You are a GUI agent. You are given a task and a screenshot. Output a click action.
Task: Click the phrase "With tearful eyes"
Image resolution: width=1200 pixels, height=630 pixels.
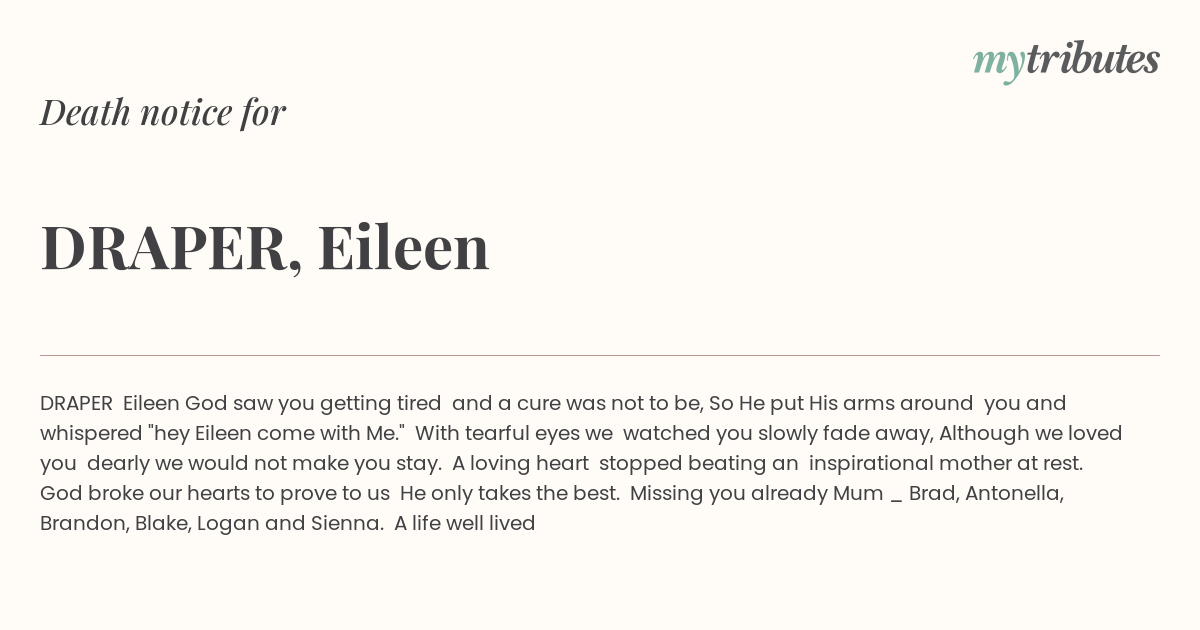[x=513, y=433]
